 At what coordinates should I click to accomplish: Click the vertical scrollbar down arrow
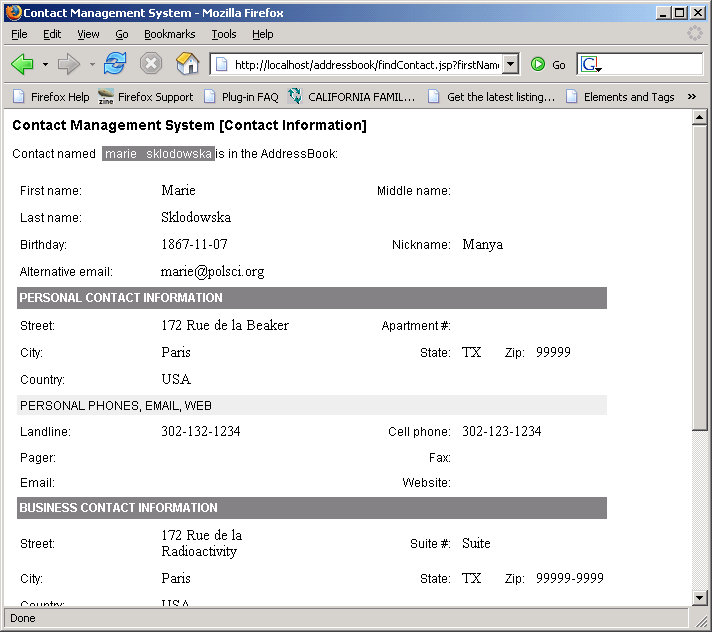click(700, 597)
